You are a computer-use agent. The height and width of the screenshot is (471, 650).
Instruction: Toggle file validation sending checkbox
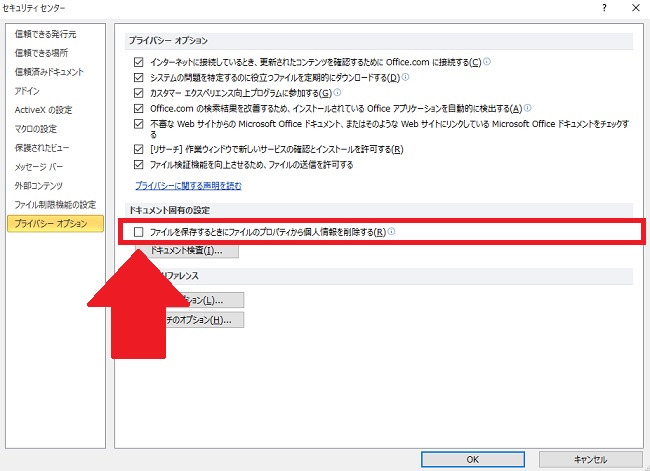(x=138, y=165)
